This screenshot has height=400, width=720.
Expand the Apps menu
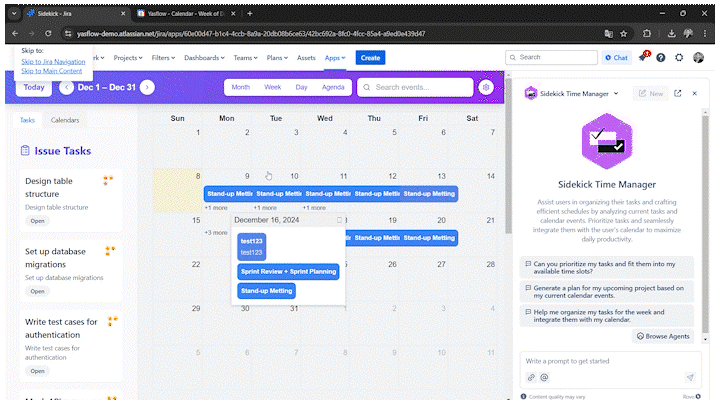click(x=335, y=58)
